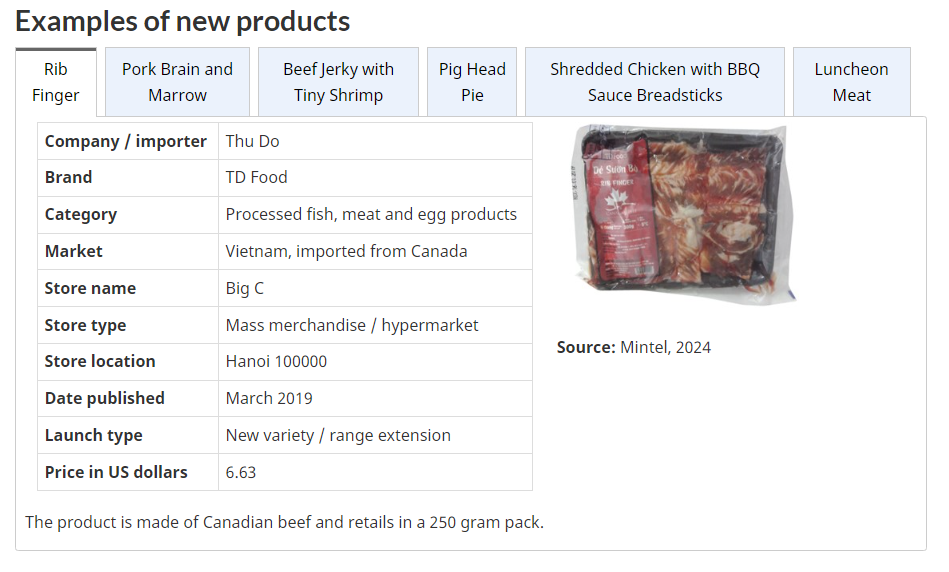Click the Mass merchandise / hypermarket cell
The height and width of the screenshot is (572, 949).
[352, 325]
